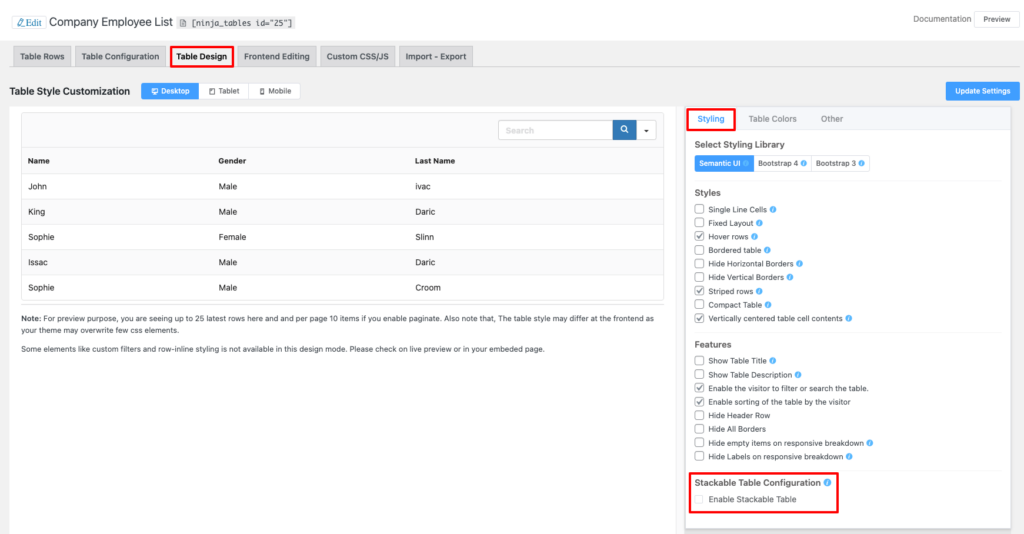1024x534 pixels.
Task: Open the dropdown arrow beside search button
Action: 647,130
